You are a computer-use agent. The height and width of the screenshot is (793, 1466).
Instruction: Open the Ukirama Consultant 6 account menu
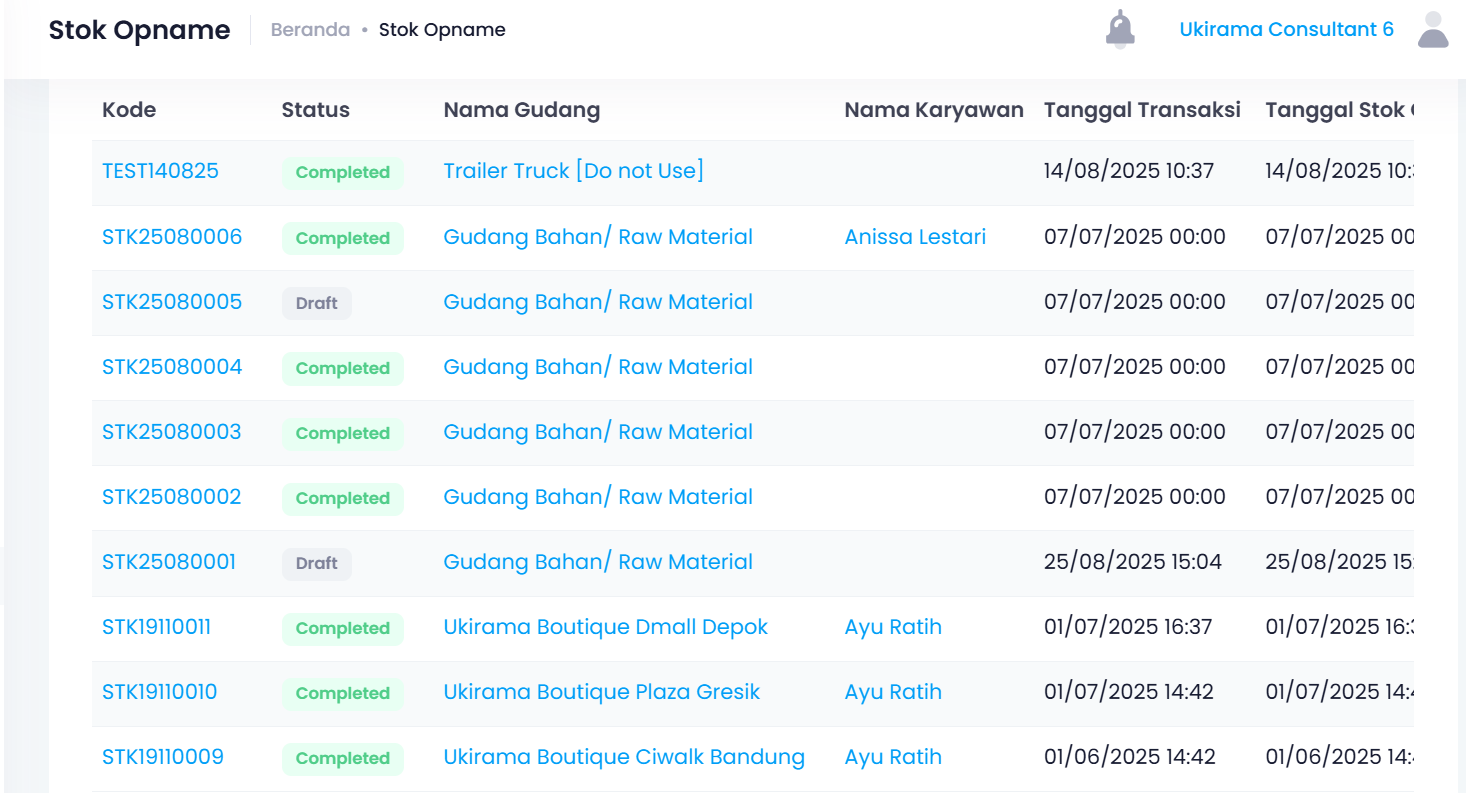click(1286, 29)
